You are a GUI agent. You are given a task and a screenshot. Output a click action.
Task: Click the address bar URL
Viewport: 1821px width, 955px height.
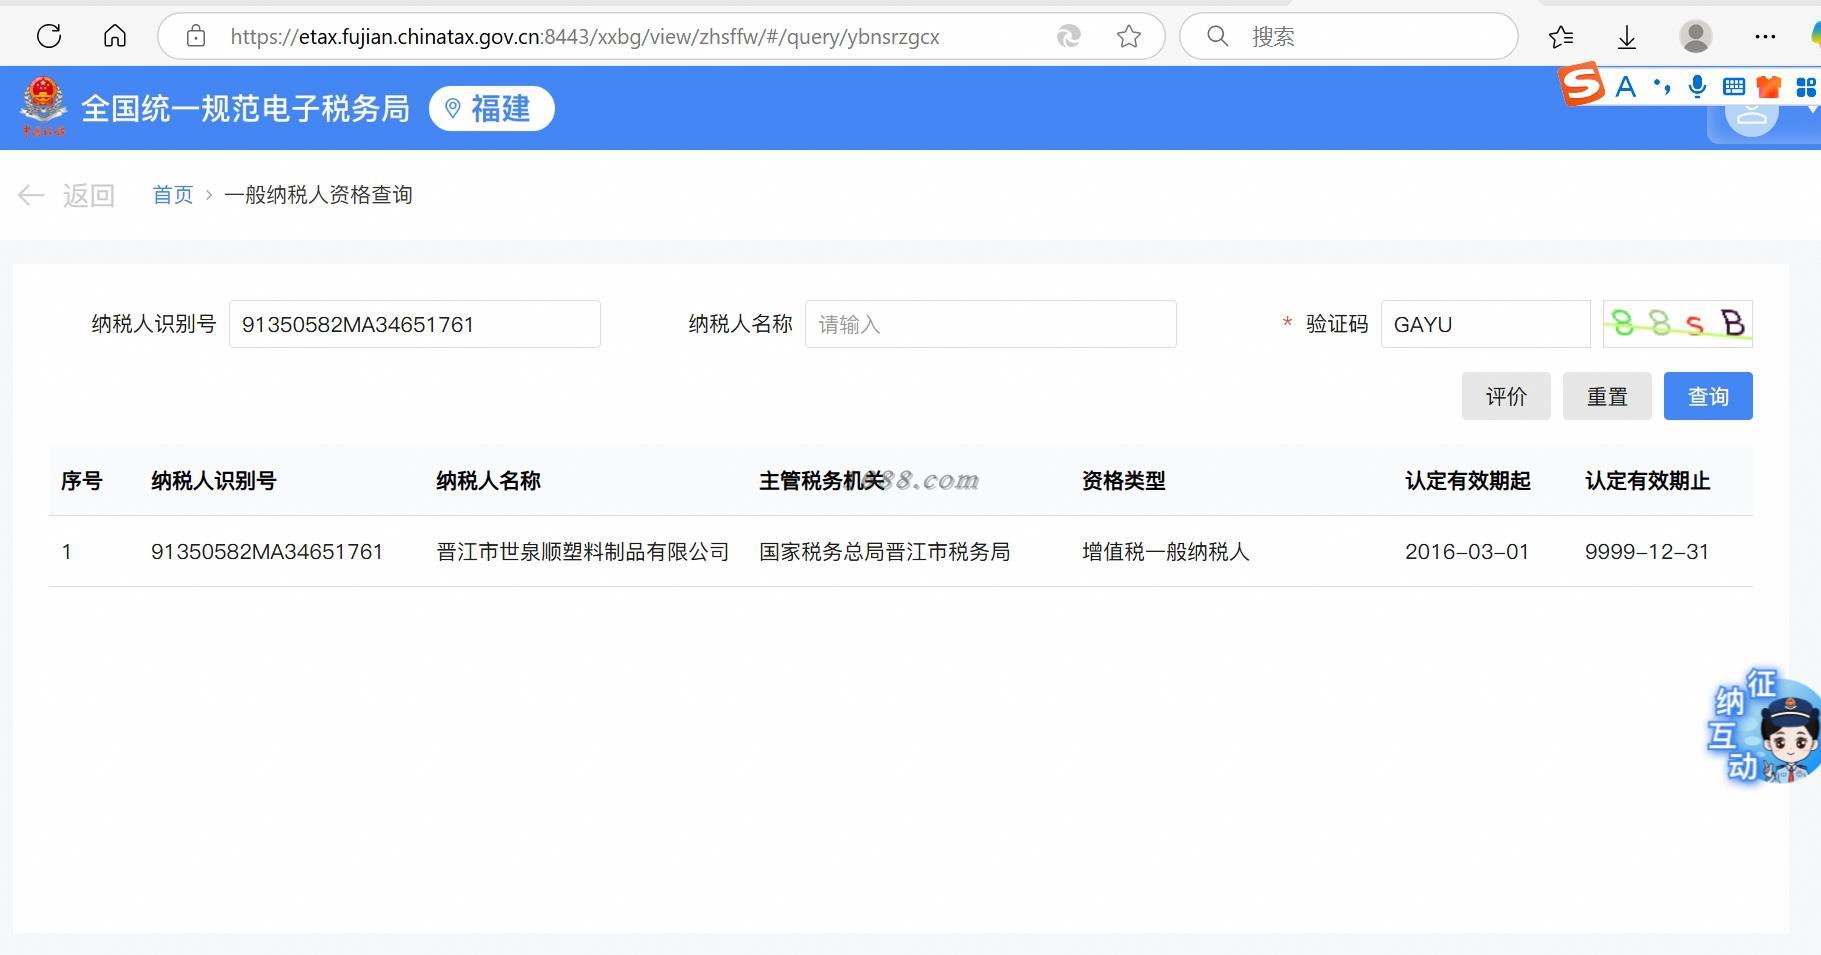(584, 37)
